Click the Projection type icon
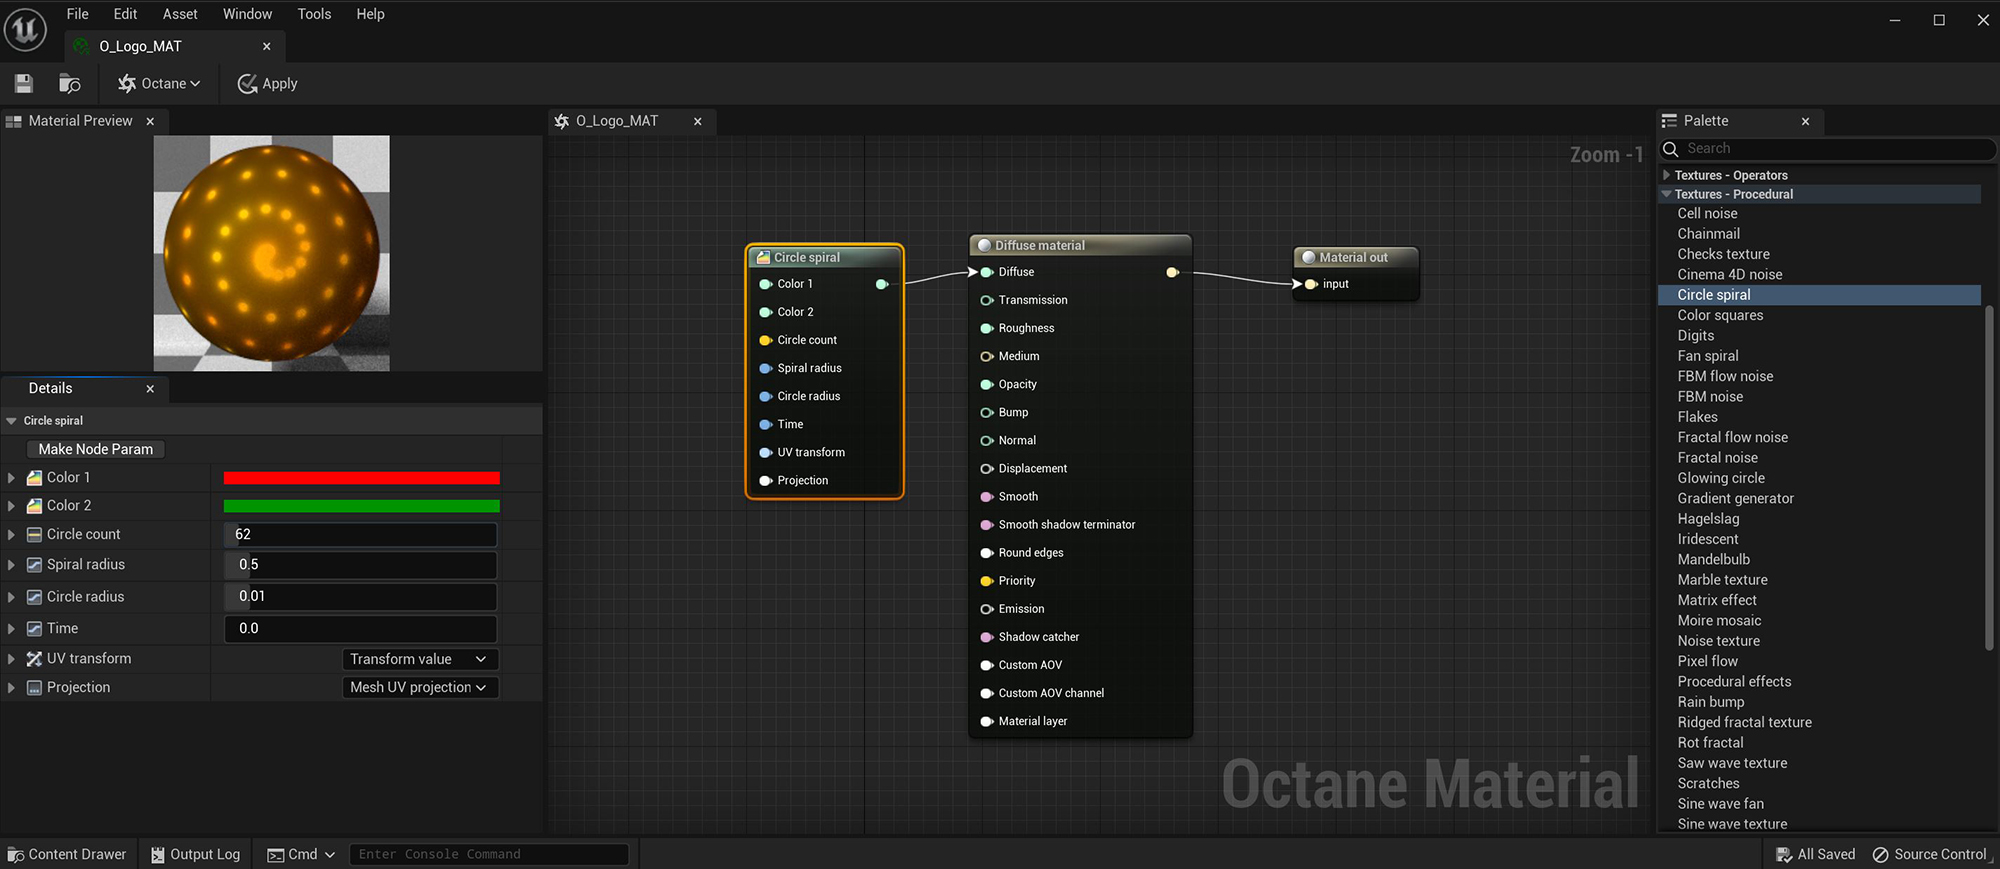 [x=34, y=688]
